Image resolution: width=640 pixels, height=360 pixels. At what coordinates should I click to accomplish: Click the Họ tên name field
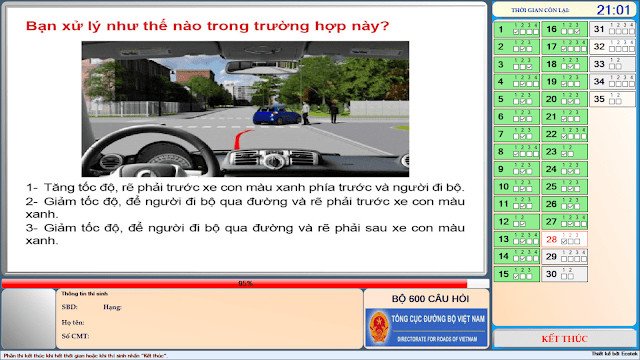(x=73, y=322)
